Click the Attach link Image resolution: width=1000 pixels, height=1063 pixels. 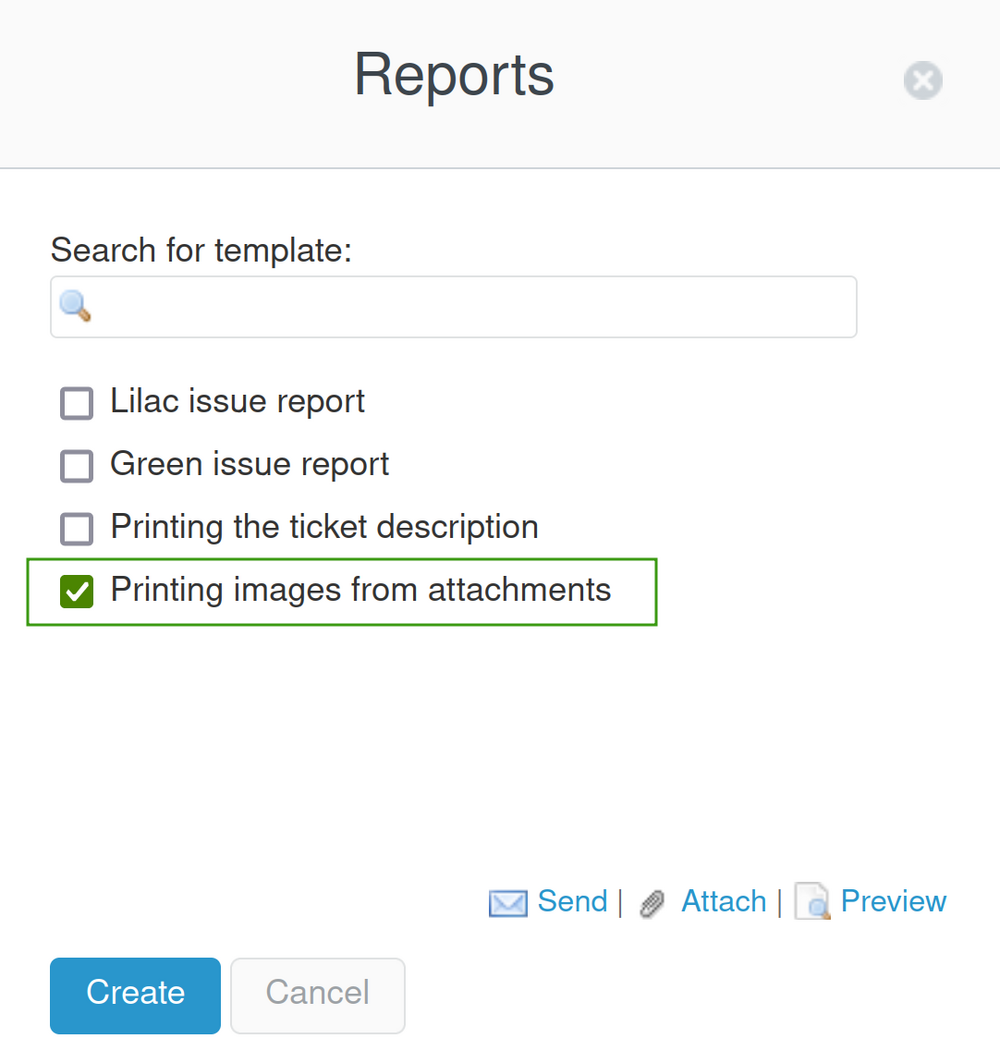(723, 901)
